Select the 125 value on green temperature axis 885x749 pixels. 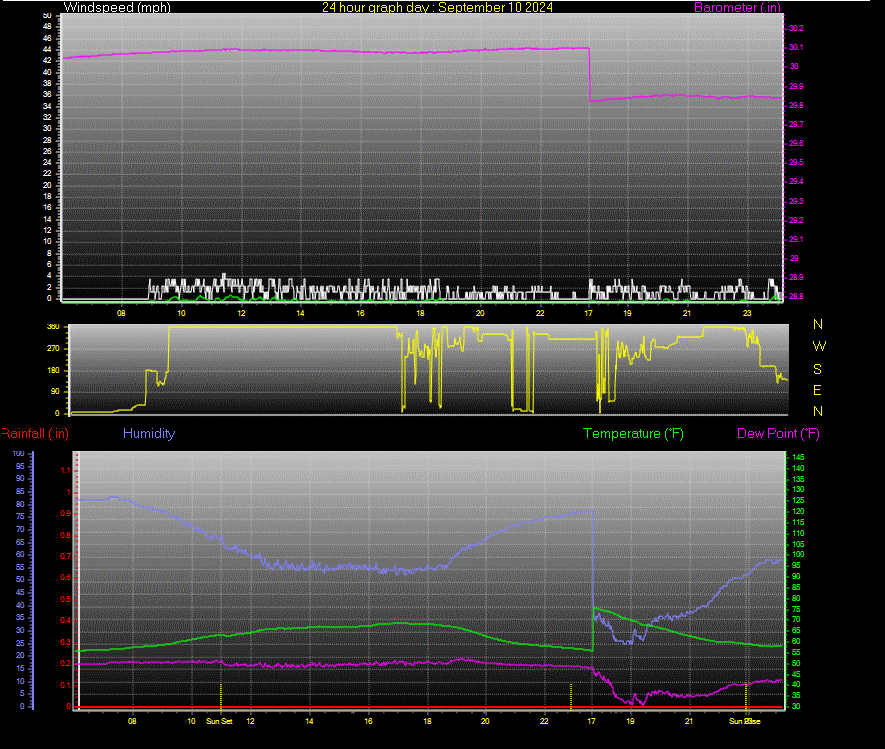(x=798, y=501)
